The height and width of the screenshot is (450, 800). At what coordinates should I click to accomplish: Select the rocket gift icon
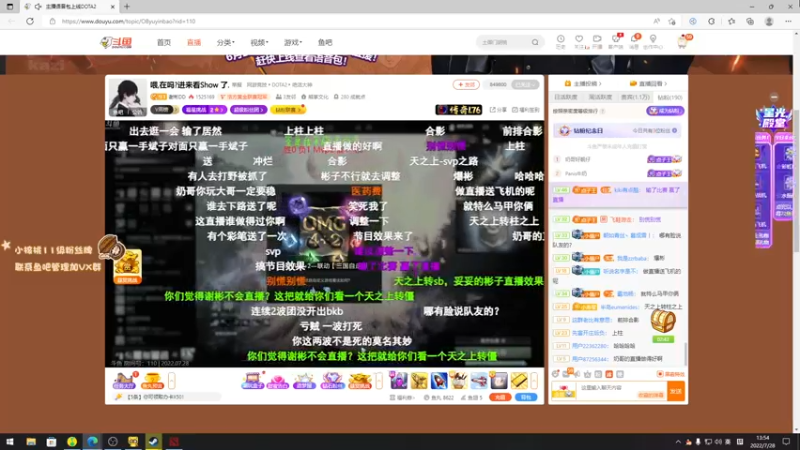pos(439,381)
